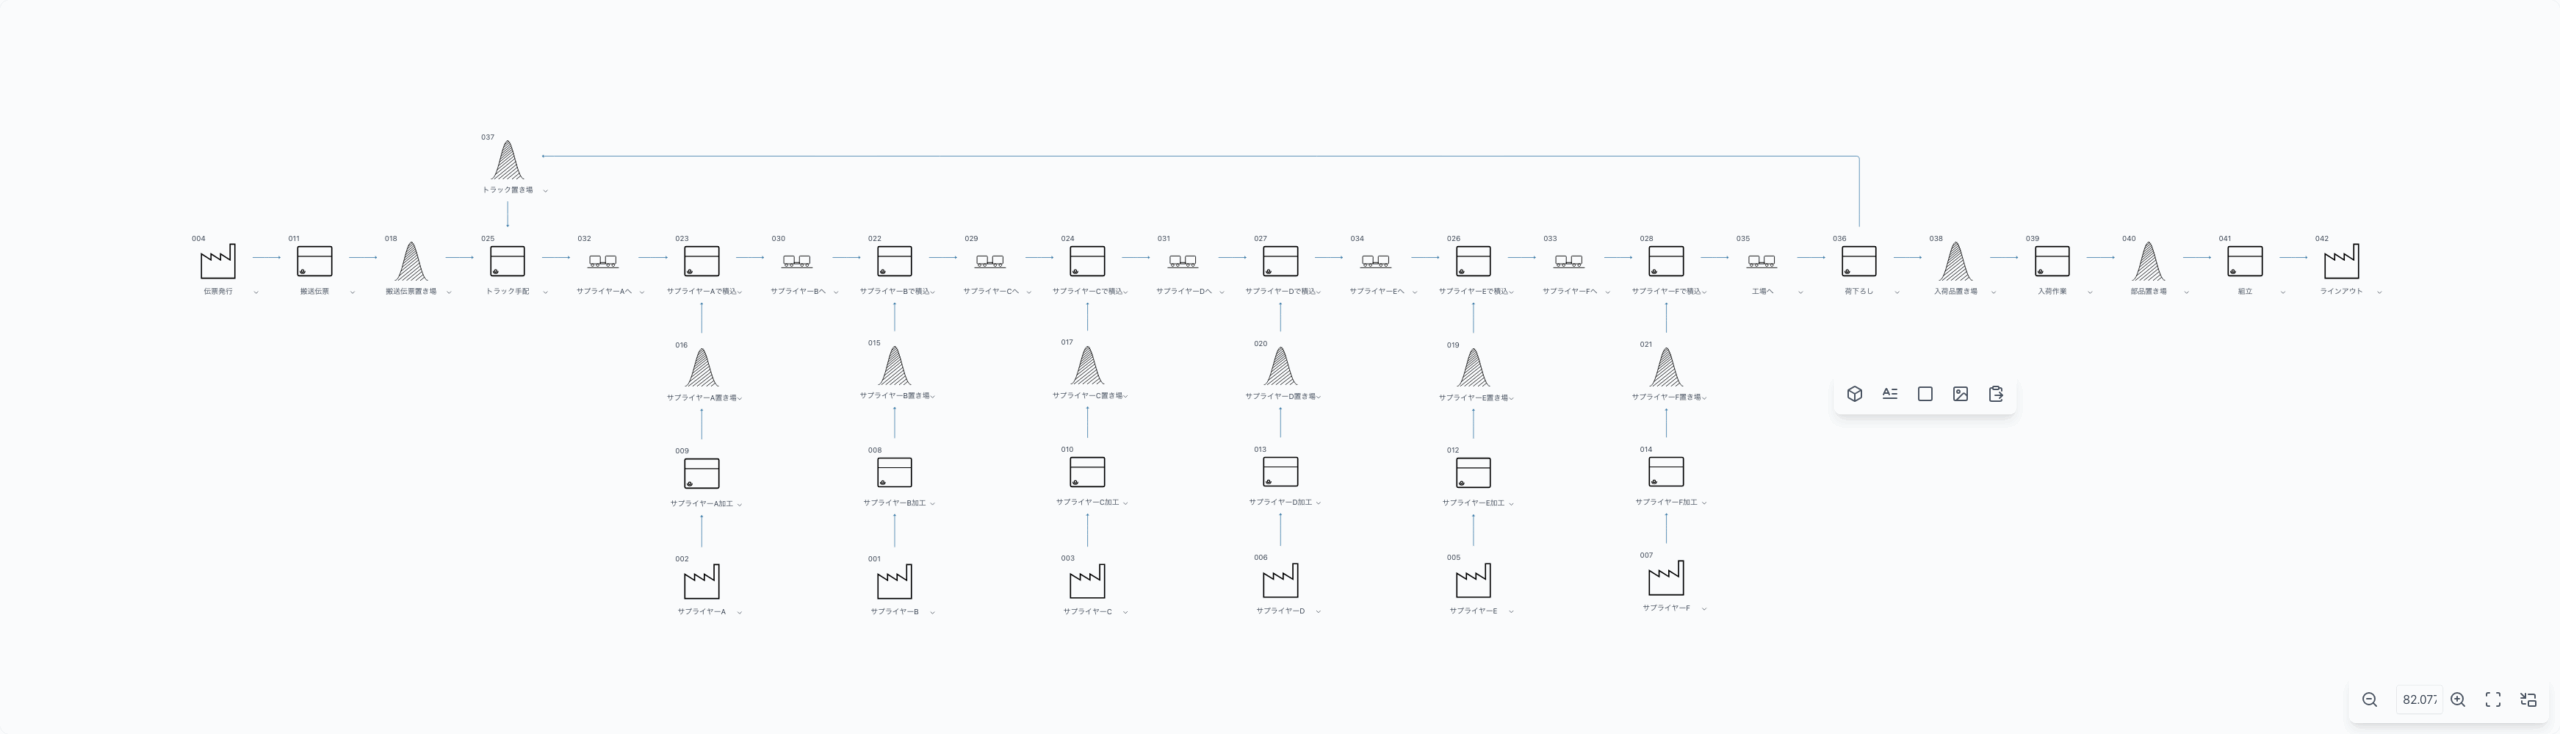Click the 荷下ろし process box 036
The height and width of the screenshot is (734, 2560).
point(1859,262)
